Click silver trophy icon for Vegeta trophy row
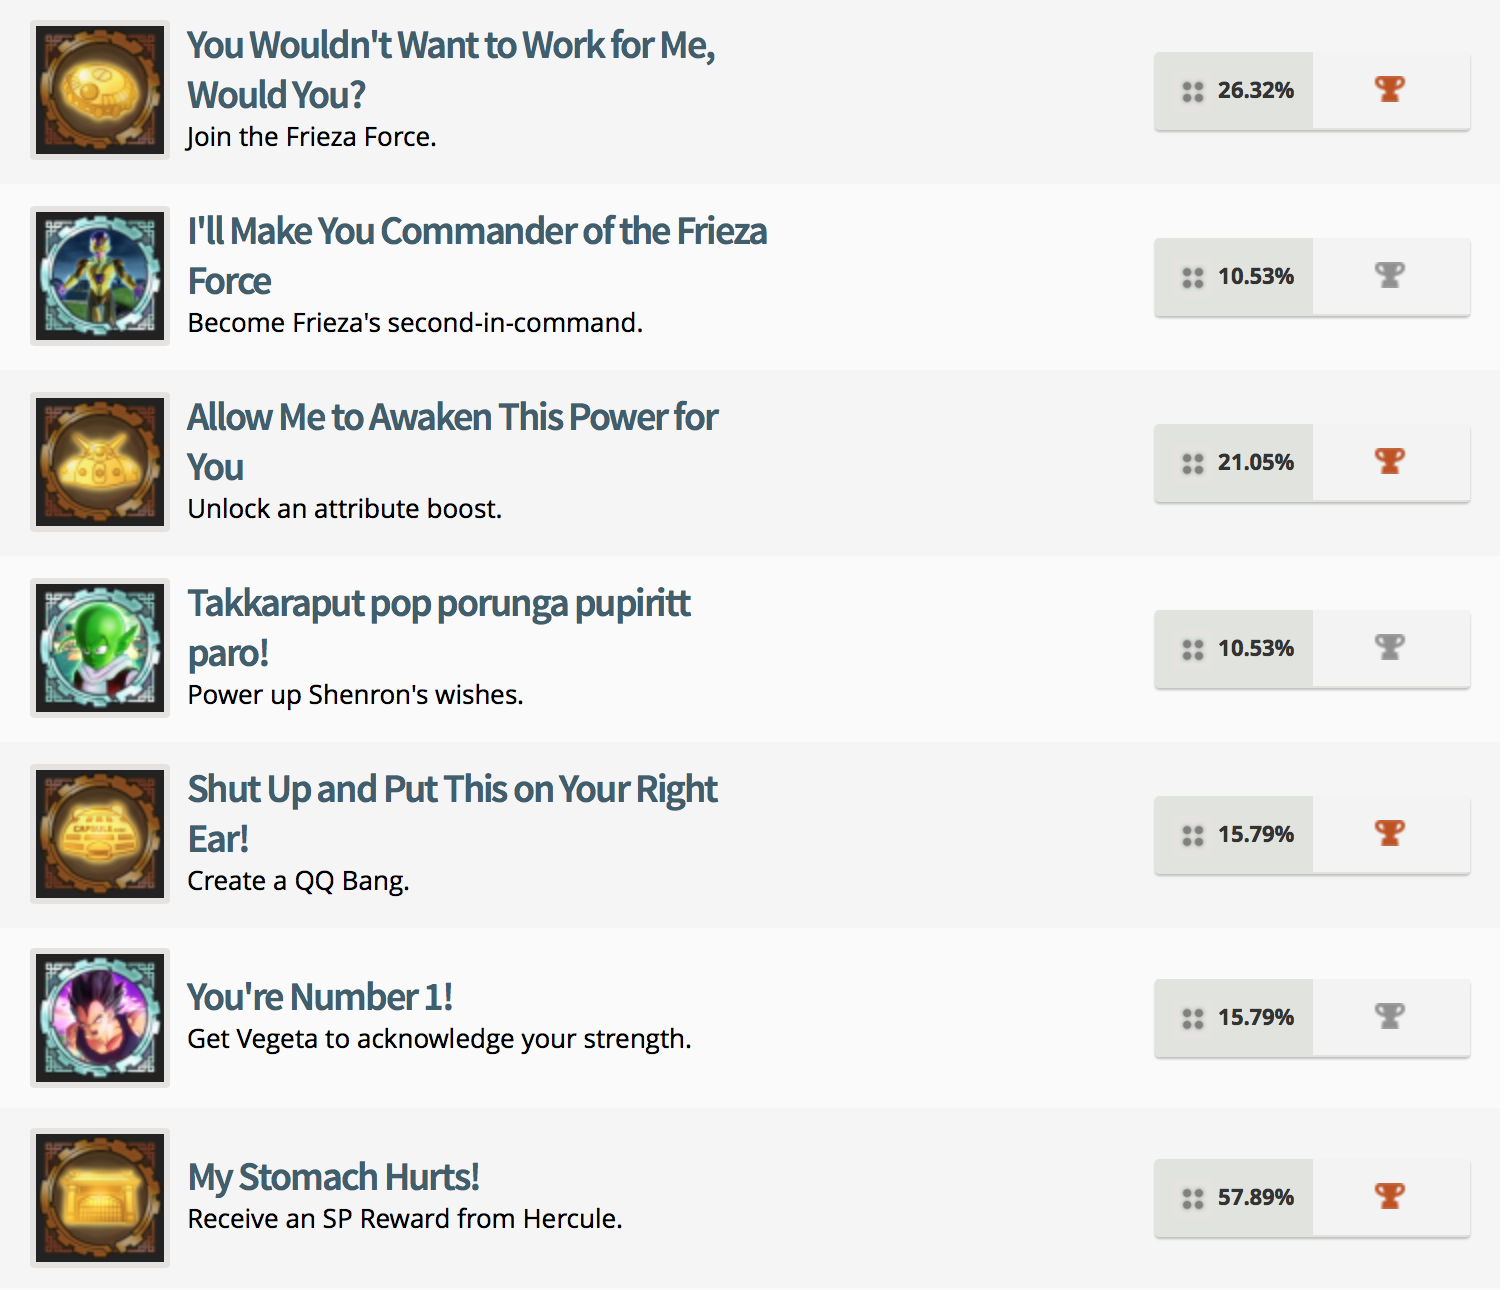The height and width of the screenshot is (1290, 1504). pos(1390,1017)
